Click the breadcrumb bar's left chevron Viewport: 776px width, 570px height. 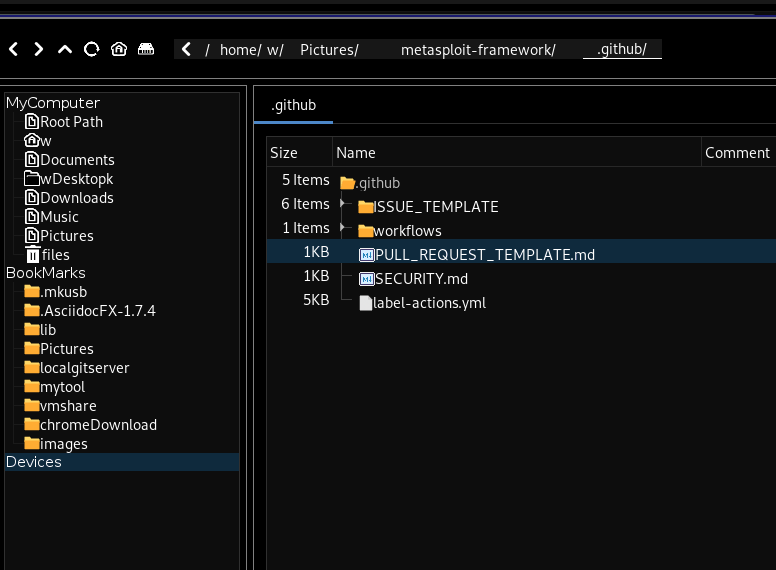coord(186,49)
